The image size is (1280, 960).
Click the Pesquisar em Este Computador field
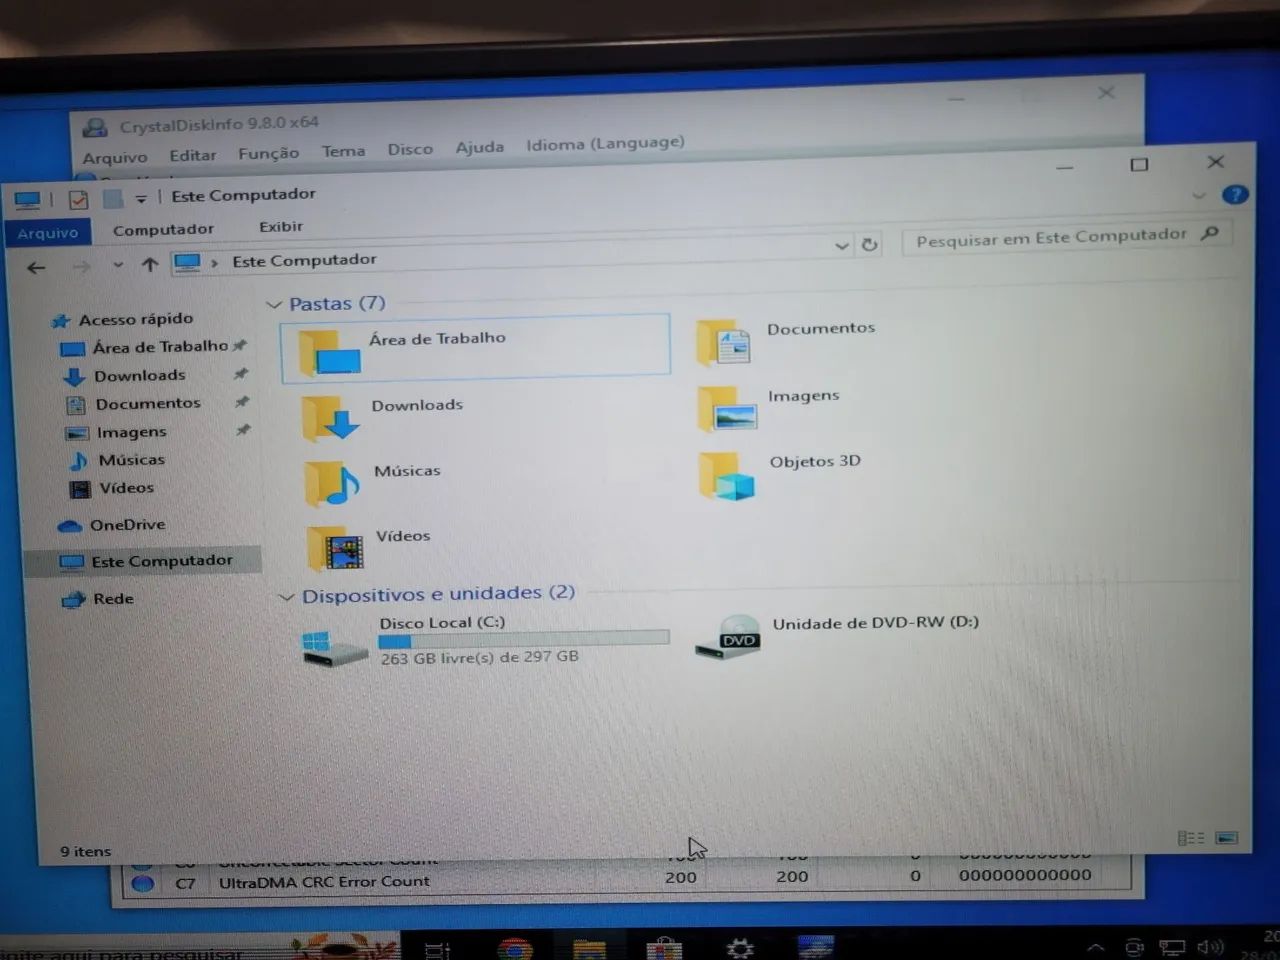coord(1066,237)
